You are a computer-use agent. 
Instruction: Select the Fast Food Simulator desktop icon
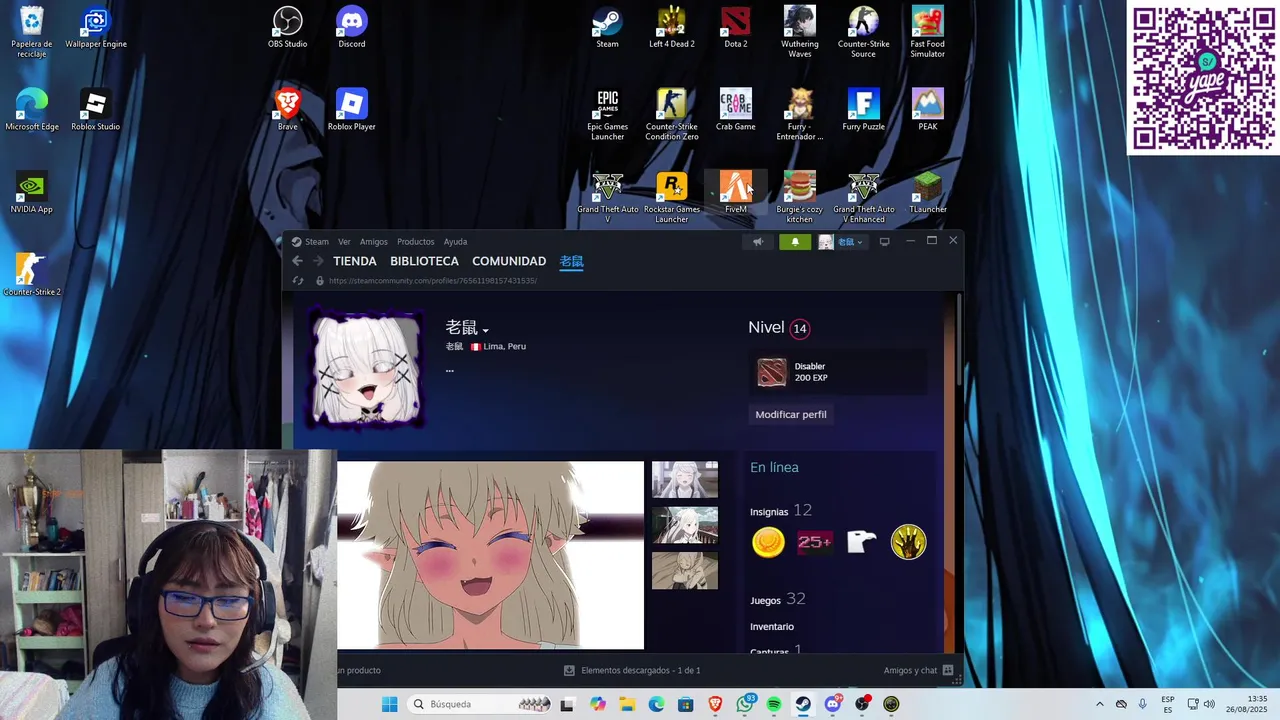[x=928, y=32]
